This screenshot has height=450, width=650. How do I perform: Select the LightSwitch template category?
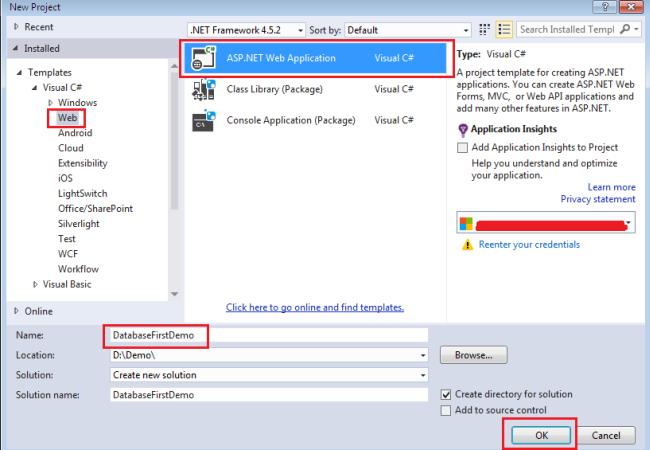pos(82,194)
